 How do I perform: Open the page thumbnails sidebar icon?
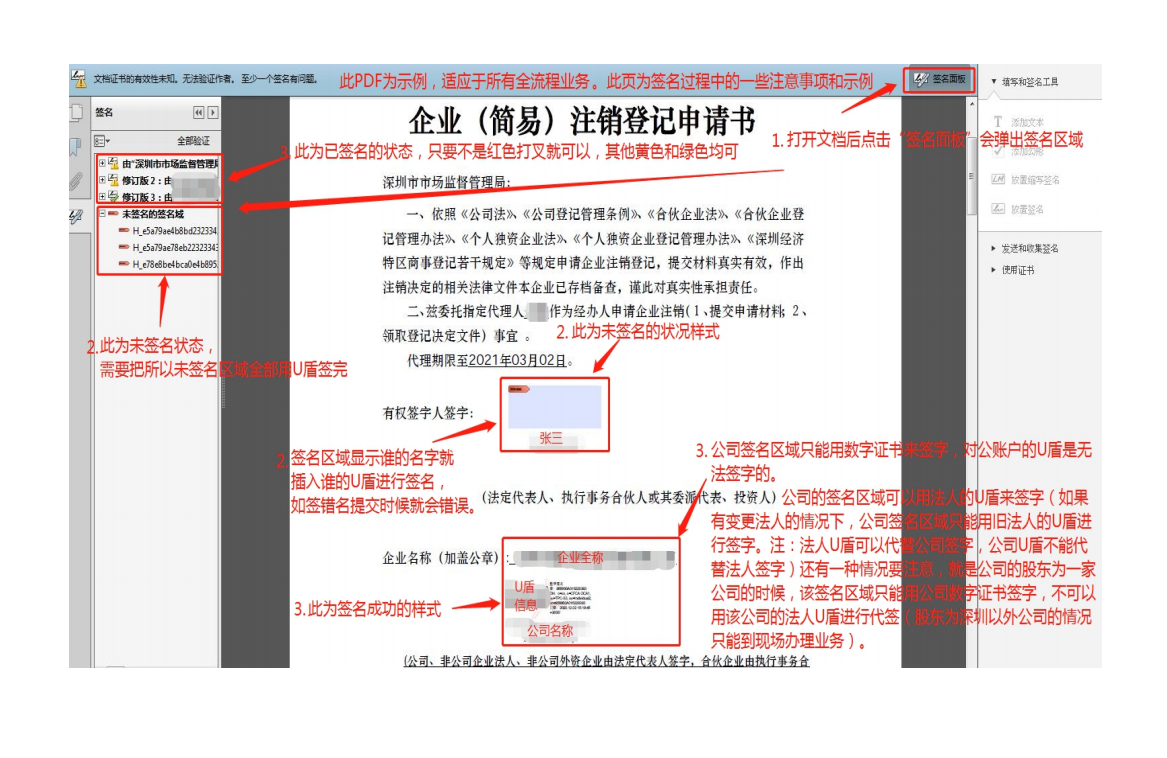(76, 114)
